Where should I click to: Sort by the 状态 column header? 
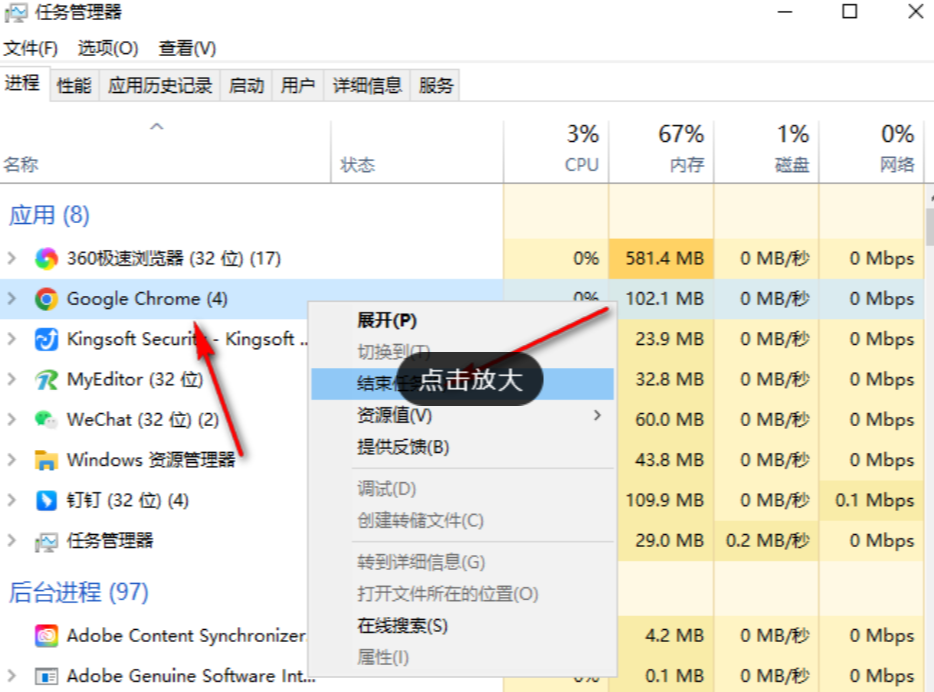(x=417, y=151)
